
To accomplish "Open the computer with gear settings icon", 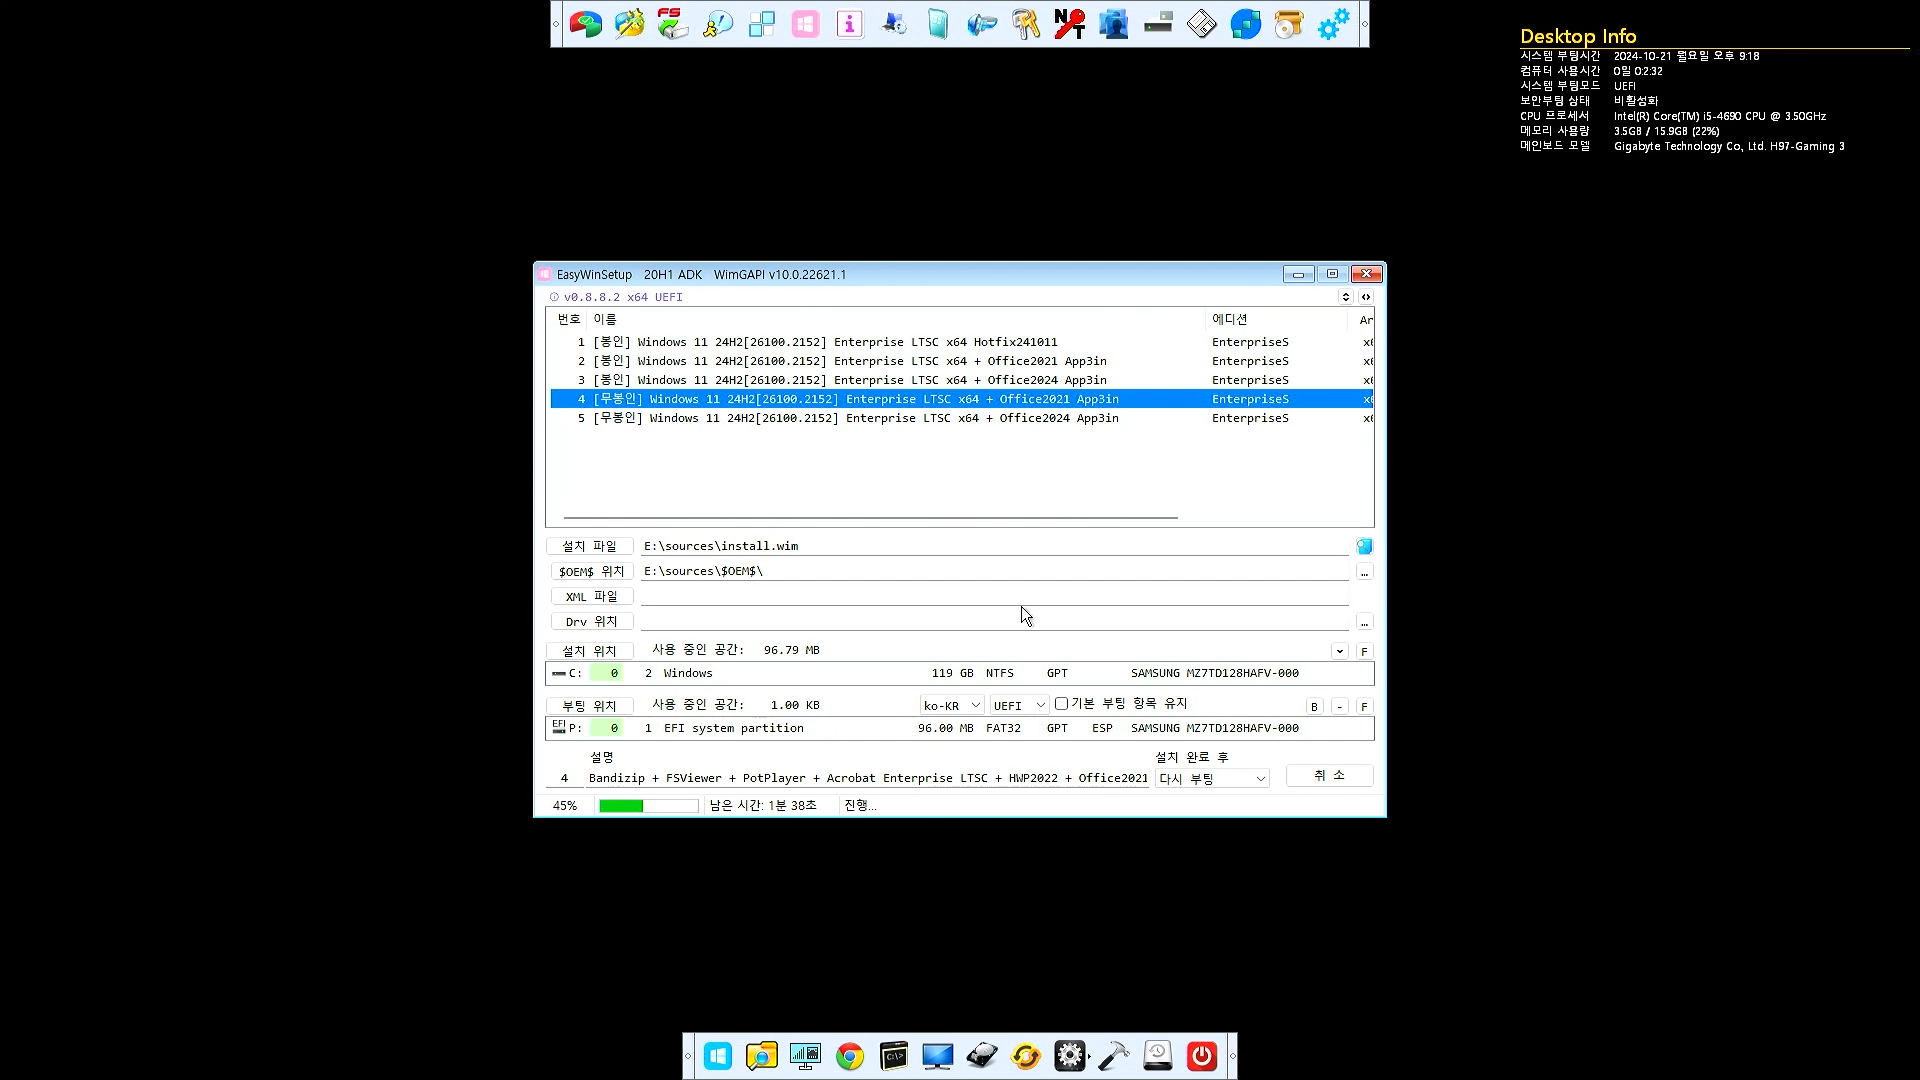I will click(x=894, y=24).
